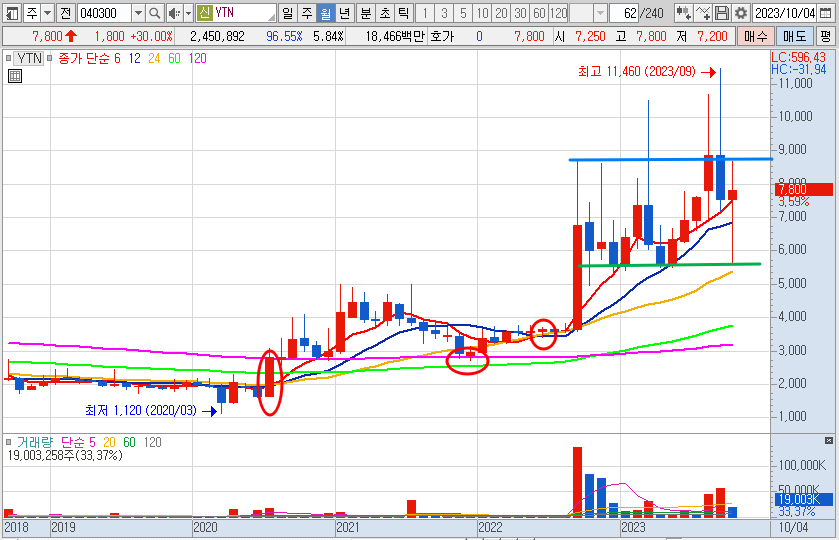This screenshot has height=540, width=839.
Task: Click the 최고 11,460 (2023/09) label
Action: [x=637, y=71]
